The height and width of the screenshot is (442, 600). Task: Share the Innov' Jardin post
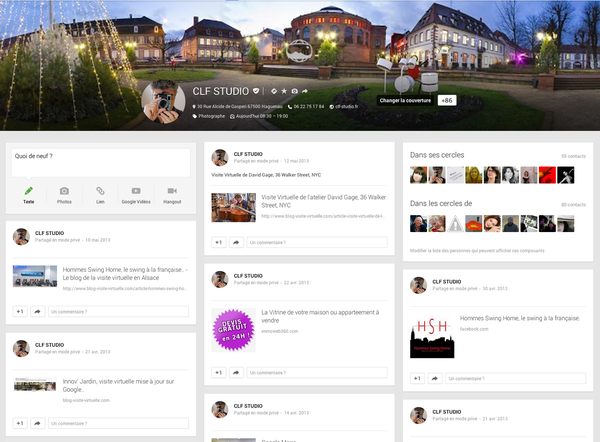[x=38, y=423]
